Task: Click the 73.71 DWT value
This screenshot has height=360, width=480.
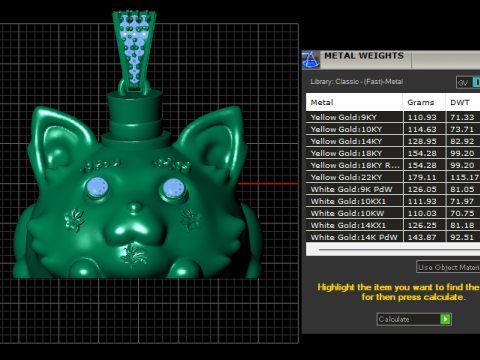Action: (x=462, y=129)
